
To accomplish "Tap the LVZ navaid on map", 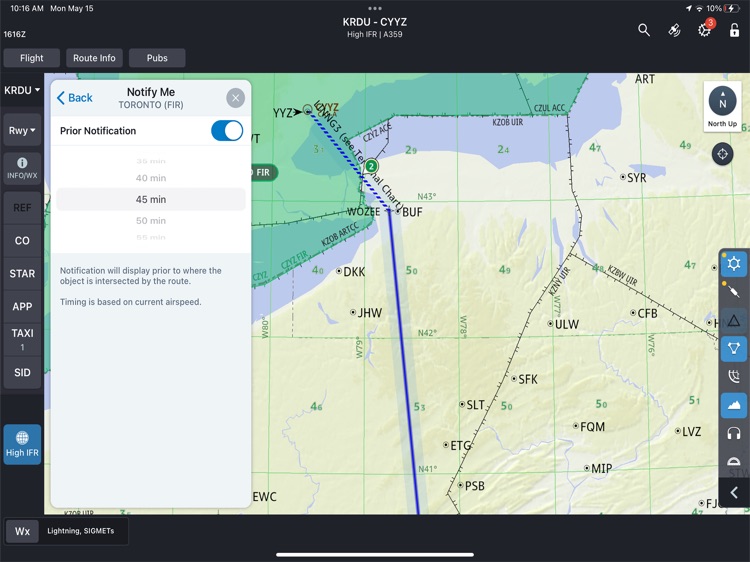I will point(688,432).
